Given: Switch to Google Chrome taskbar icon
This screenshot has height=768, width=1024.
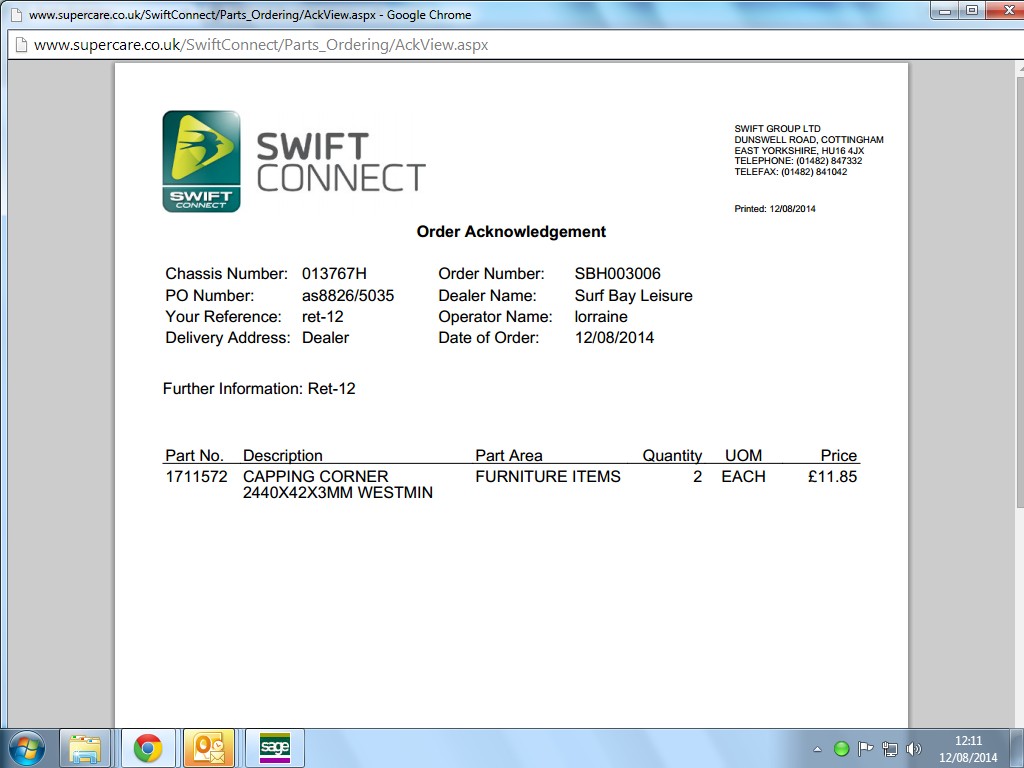Looking at the screenshot, I should pyautogui.click(x=148, y=748).
